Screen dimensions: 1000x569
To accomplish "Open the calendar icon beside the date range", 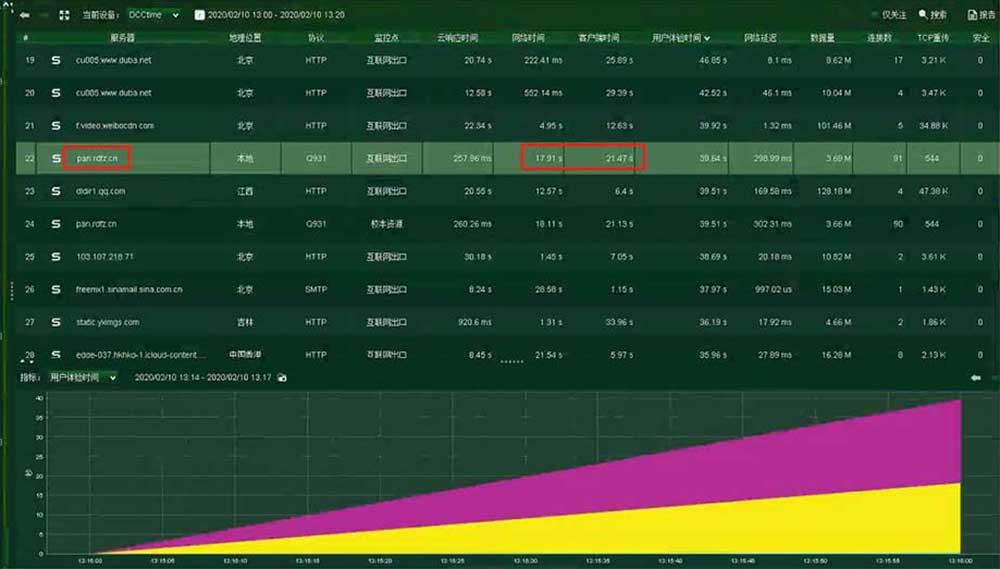I will [x=200, y=15].
